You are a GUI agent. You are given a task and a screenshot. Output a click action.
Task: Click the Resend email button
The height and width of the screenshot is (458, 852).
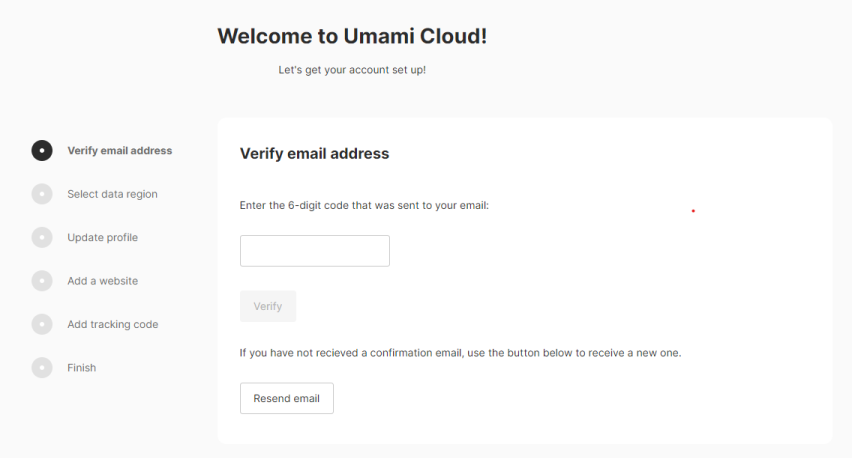(x=286, y=398)
